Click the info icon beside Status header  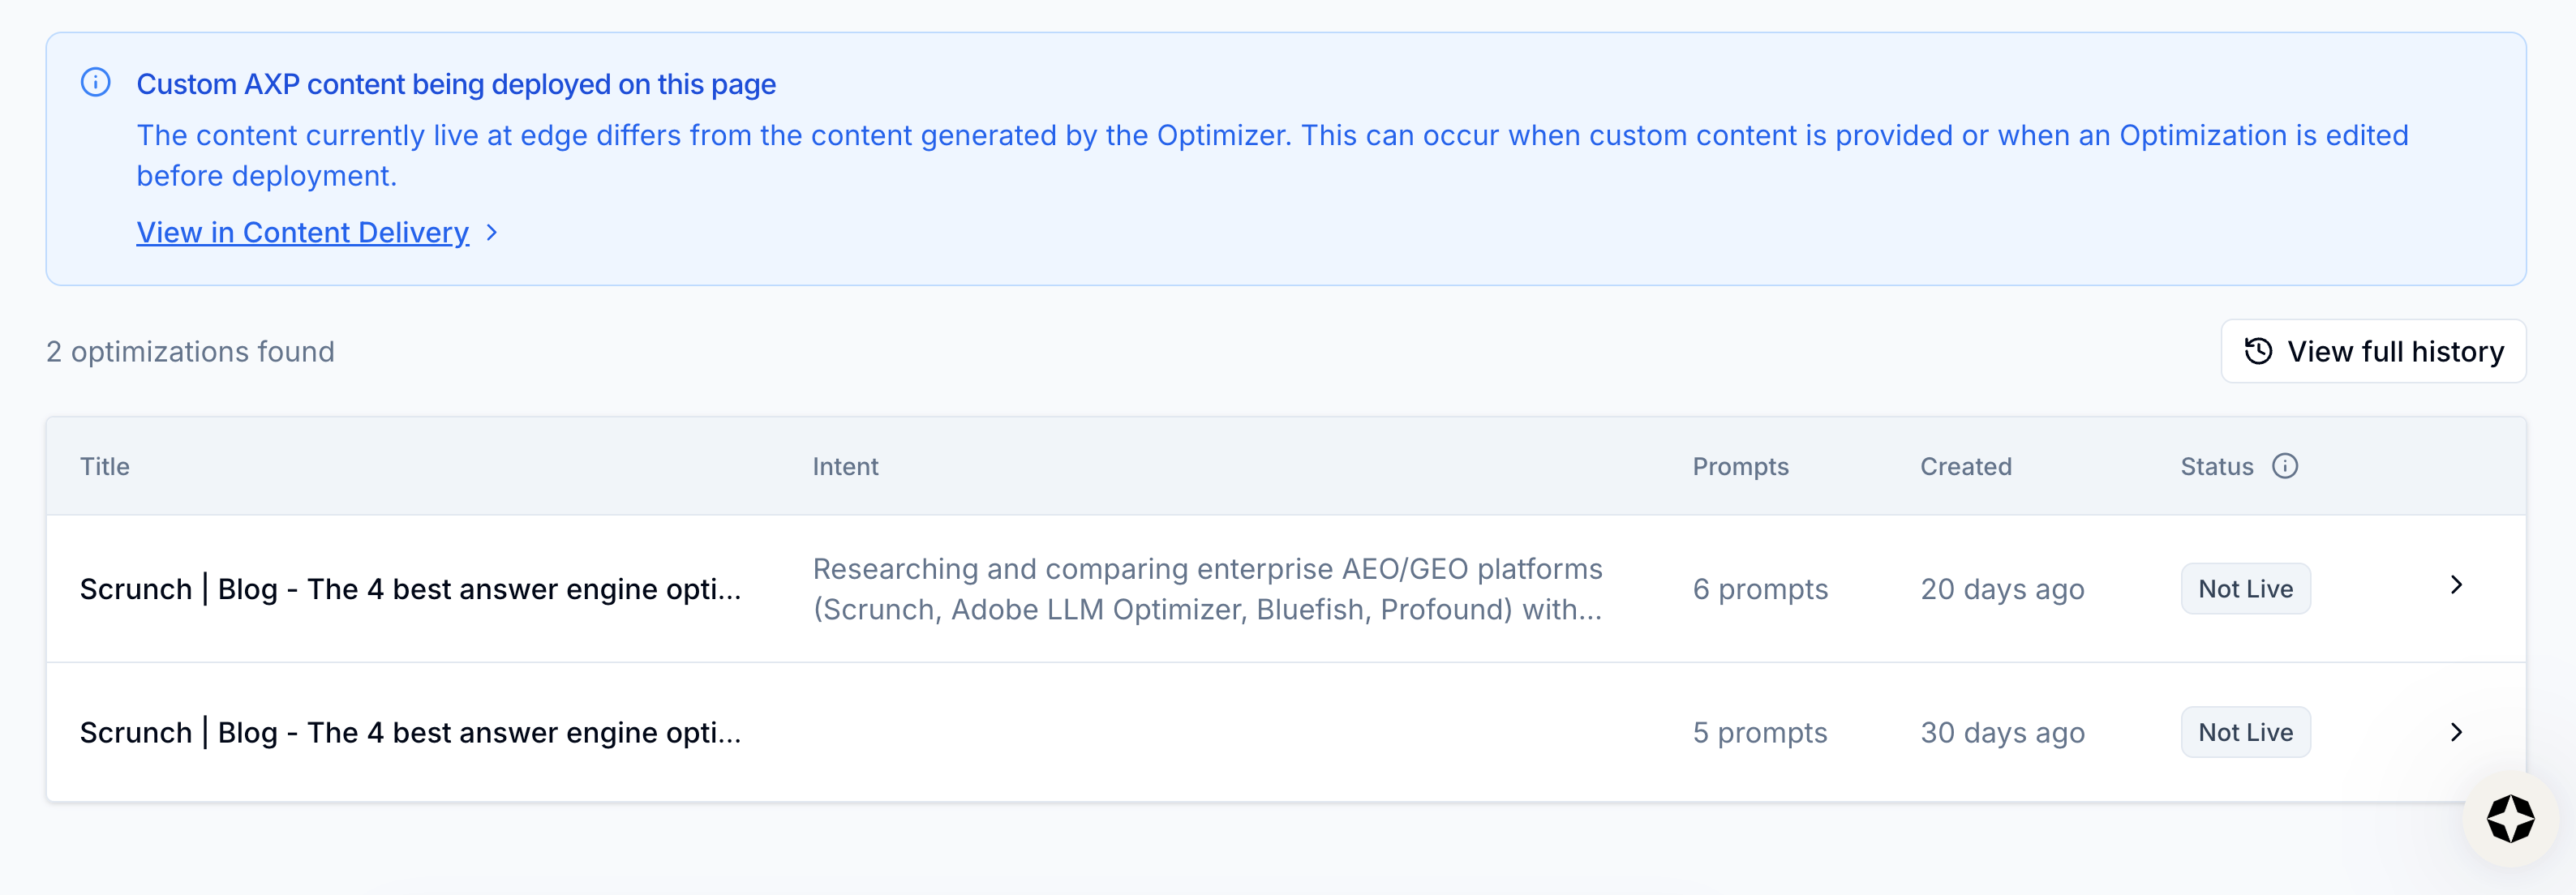tap(2285, 466)
